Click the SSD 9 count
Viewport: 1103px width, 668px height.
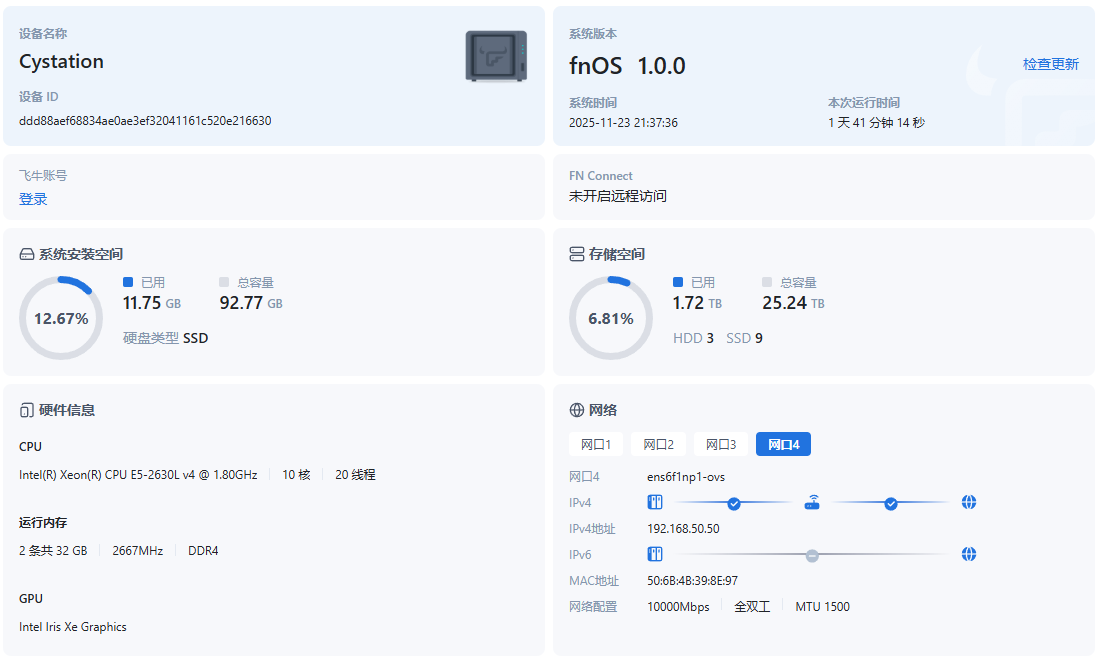744,339
